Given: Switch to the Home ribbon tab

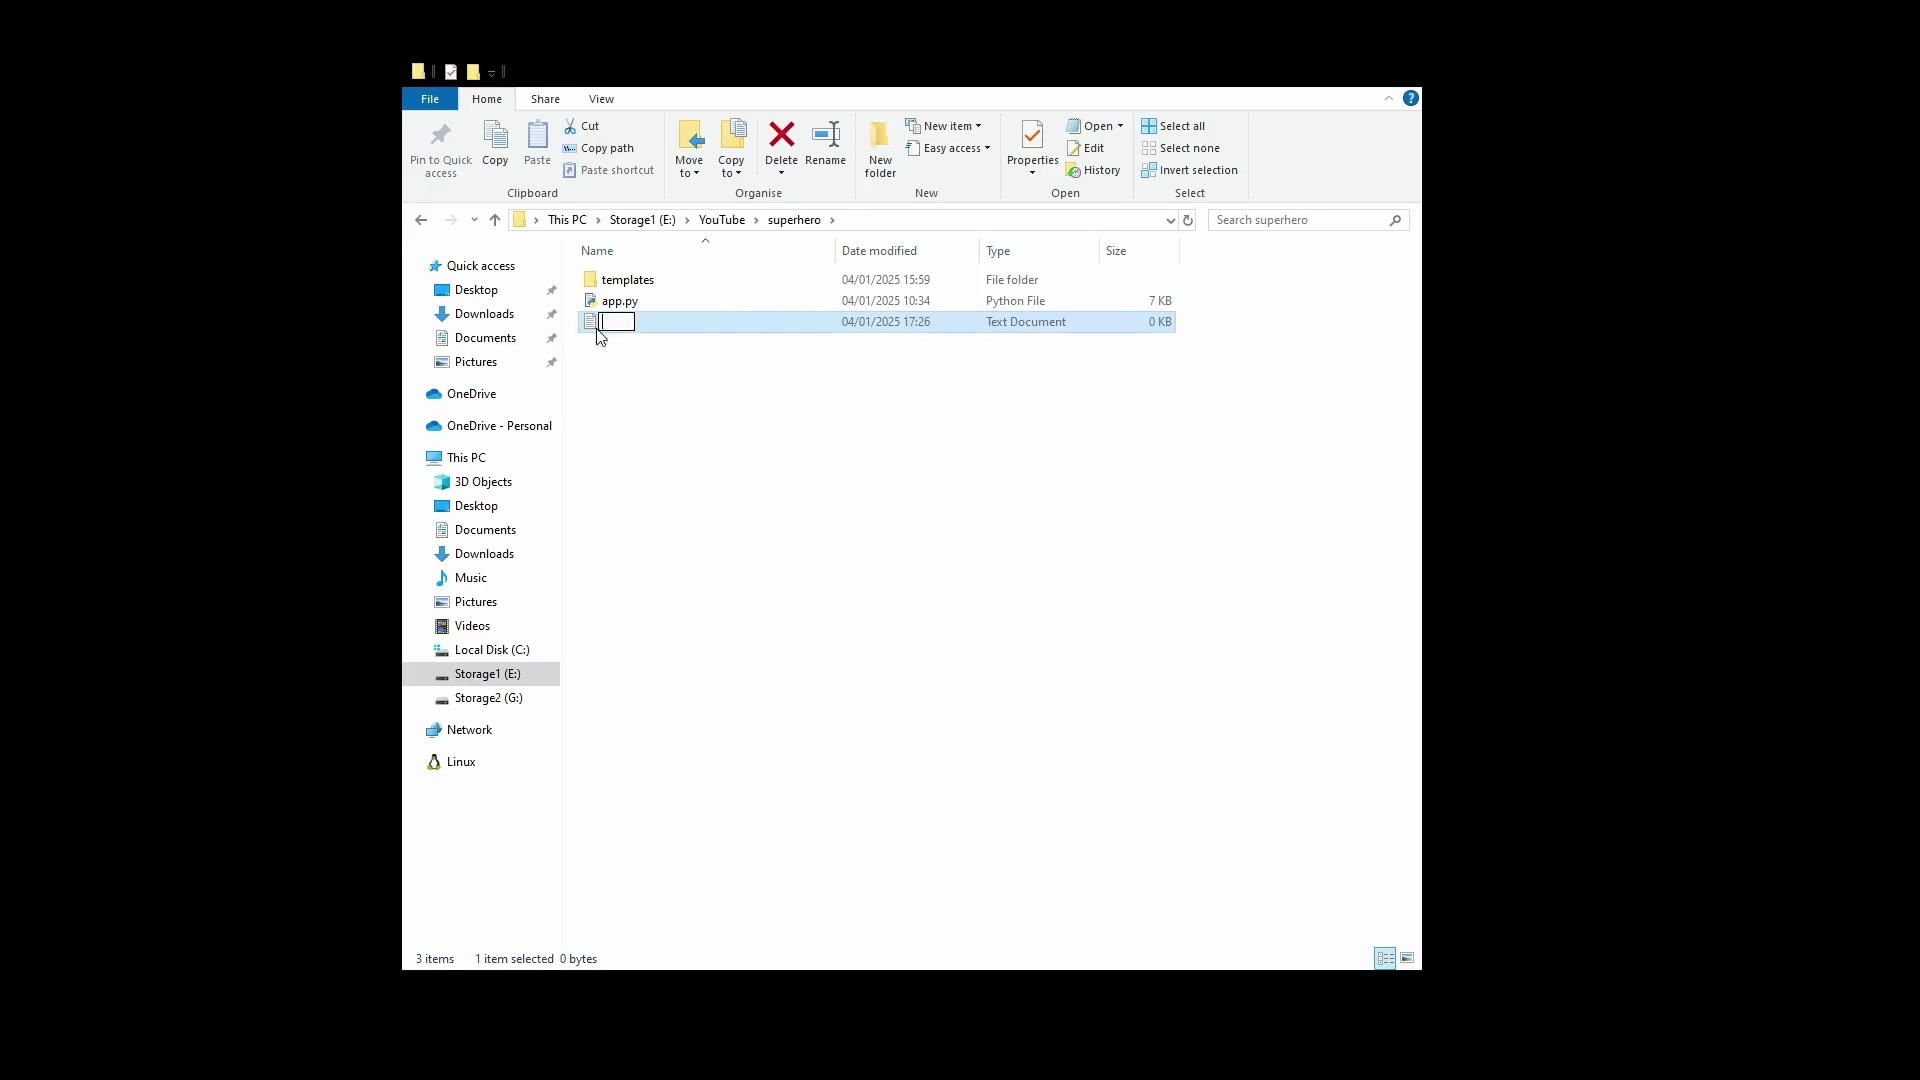Looking at the screenshot, I should pyautogui.click(x=487, y=99).
